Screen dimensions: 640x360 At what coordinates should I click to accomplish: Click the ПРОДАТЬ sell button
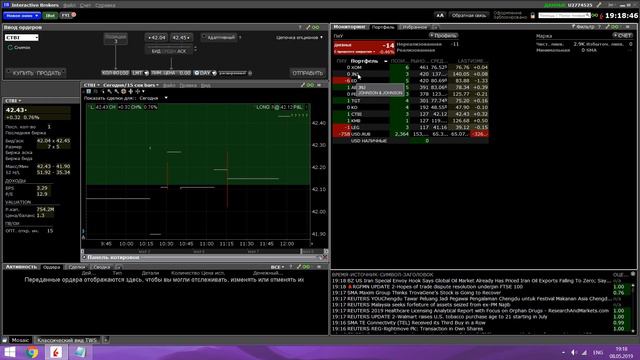(x=50, y=73)
